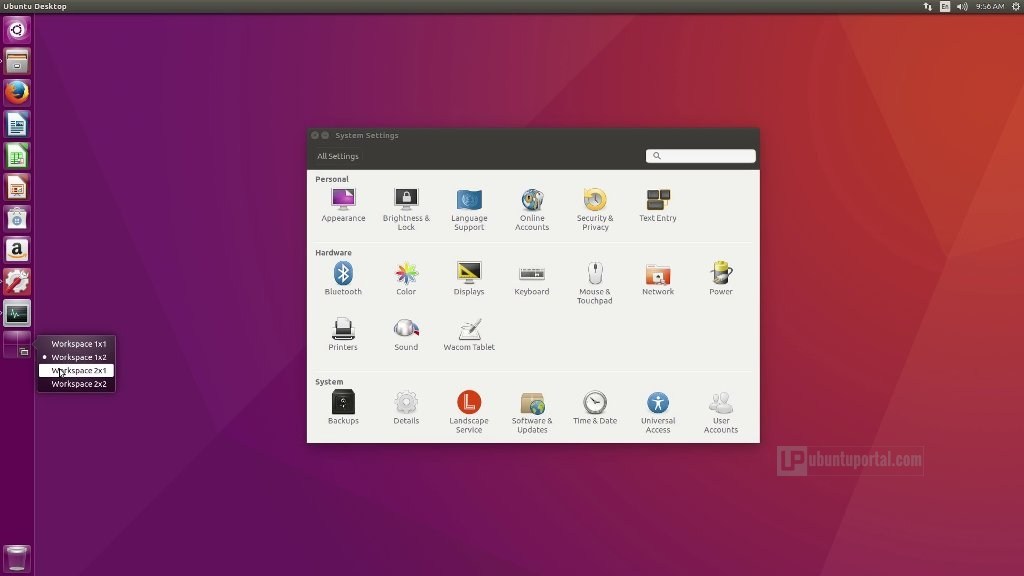1024x576 pixels.
Task: Open Details panel
Action: [x=406, y=408]
